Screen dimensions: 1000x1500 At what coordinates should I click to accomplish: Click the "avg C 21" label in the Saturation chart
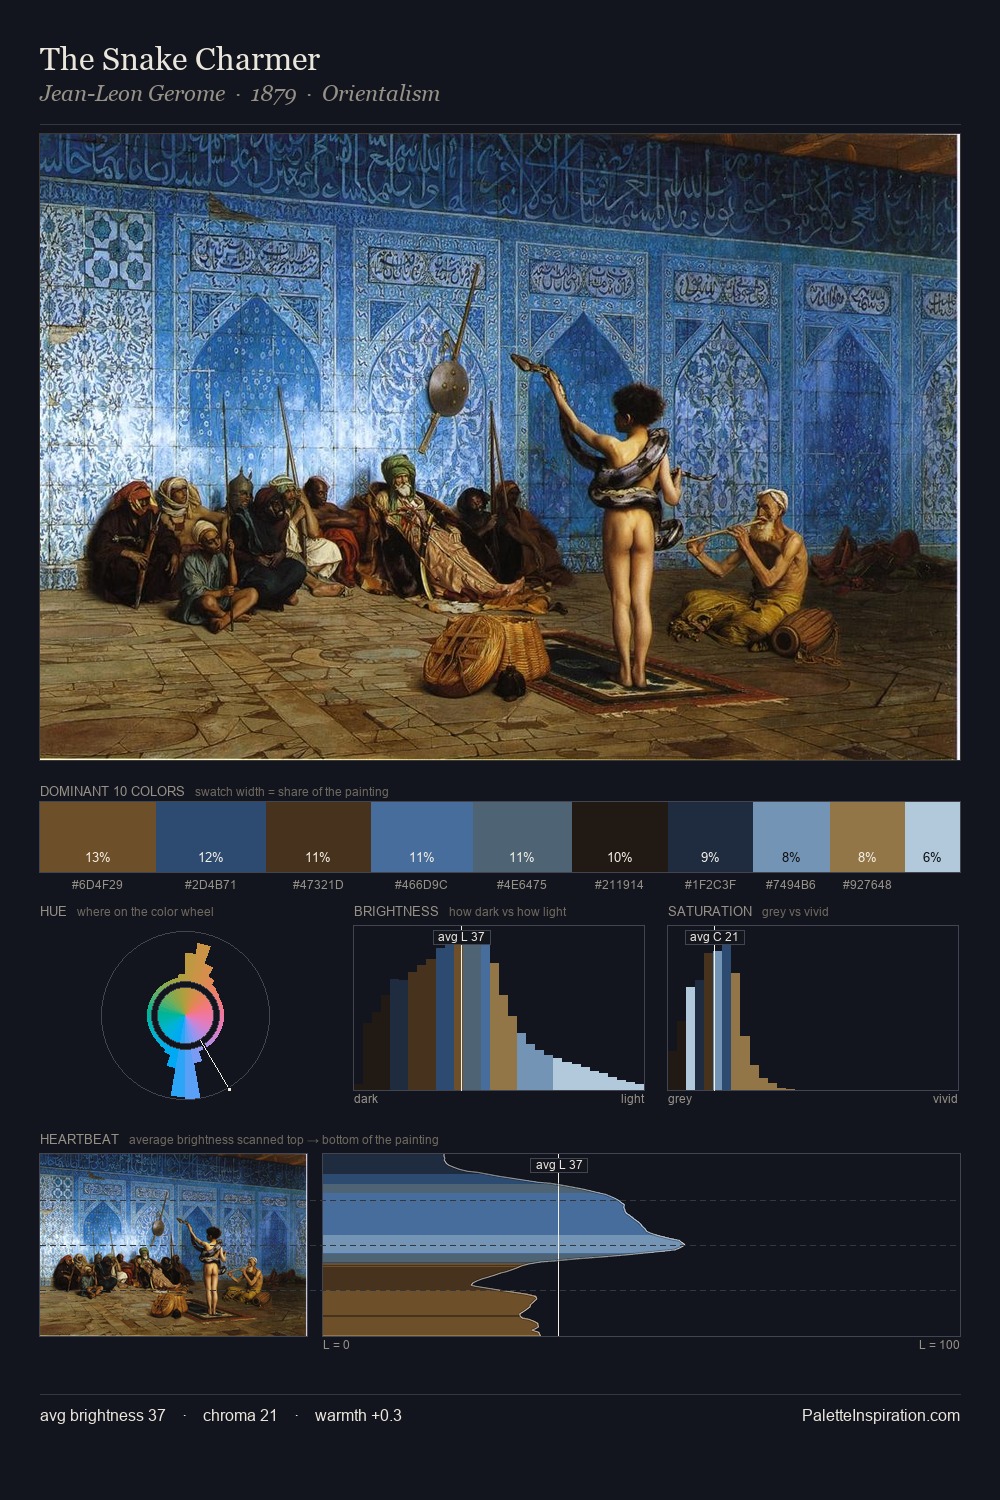pyautogui.click(x=714, y=937)
